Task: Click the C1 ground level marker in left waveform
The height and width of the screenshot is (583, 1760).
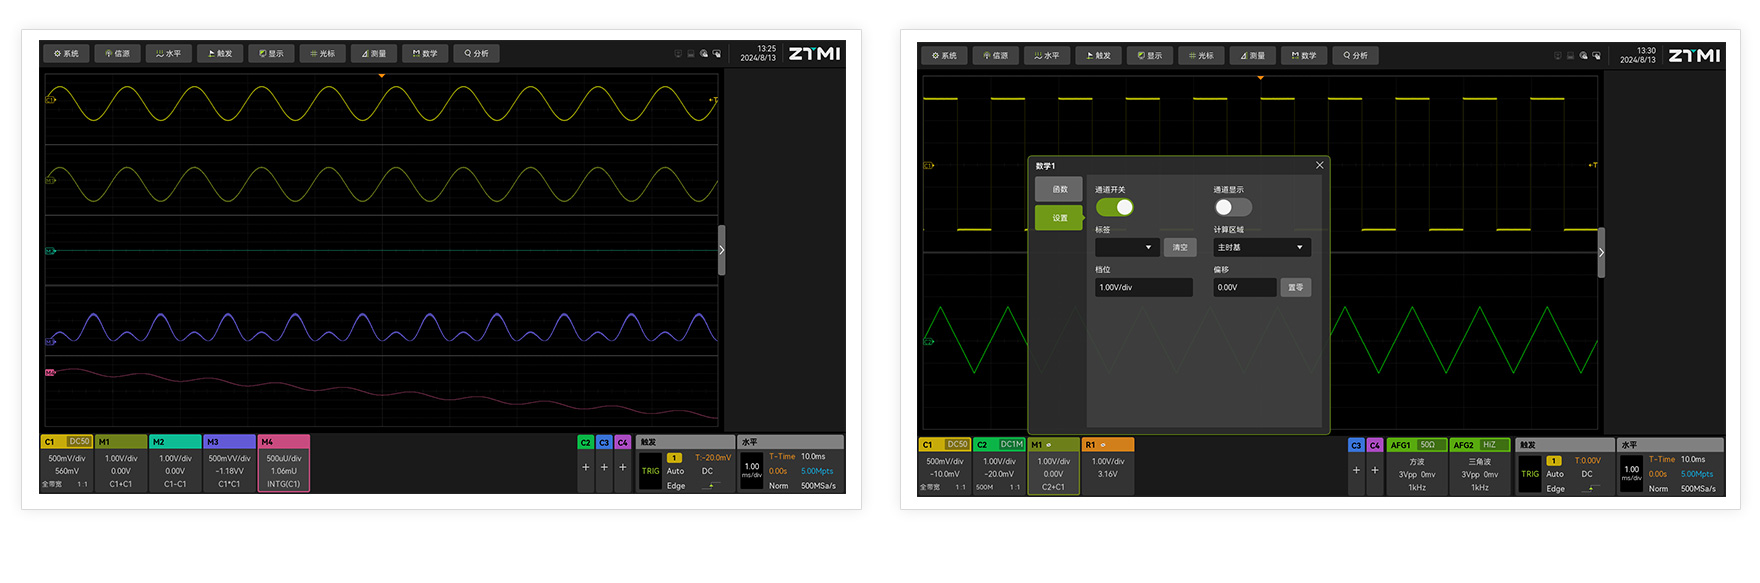Action: pyautogui.click(x=50, y=100)
